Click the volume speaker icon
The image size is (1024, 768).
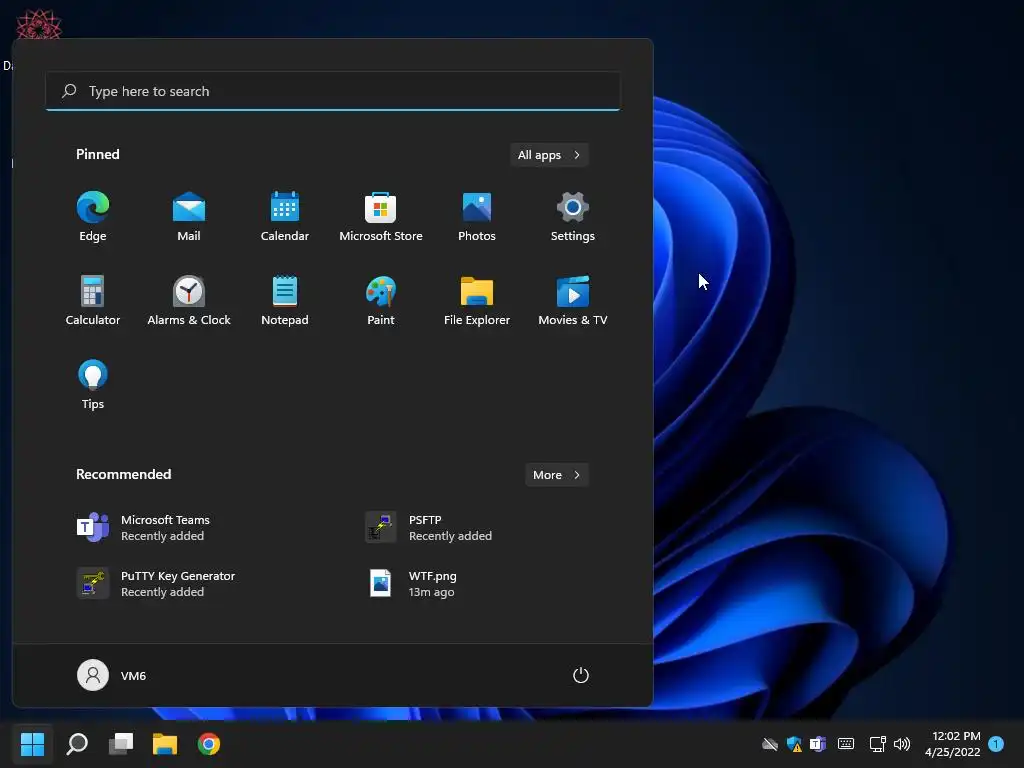(902, 744)
